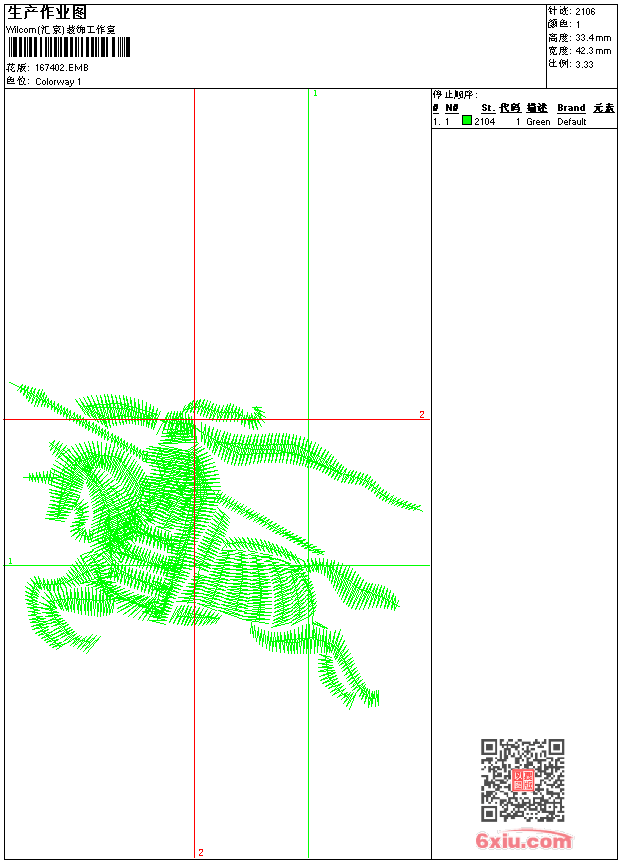Select the 描述 column header
620x860 pixels.
[x=537, y=108]
